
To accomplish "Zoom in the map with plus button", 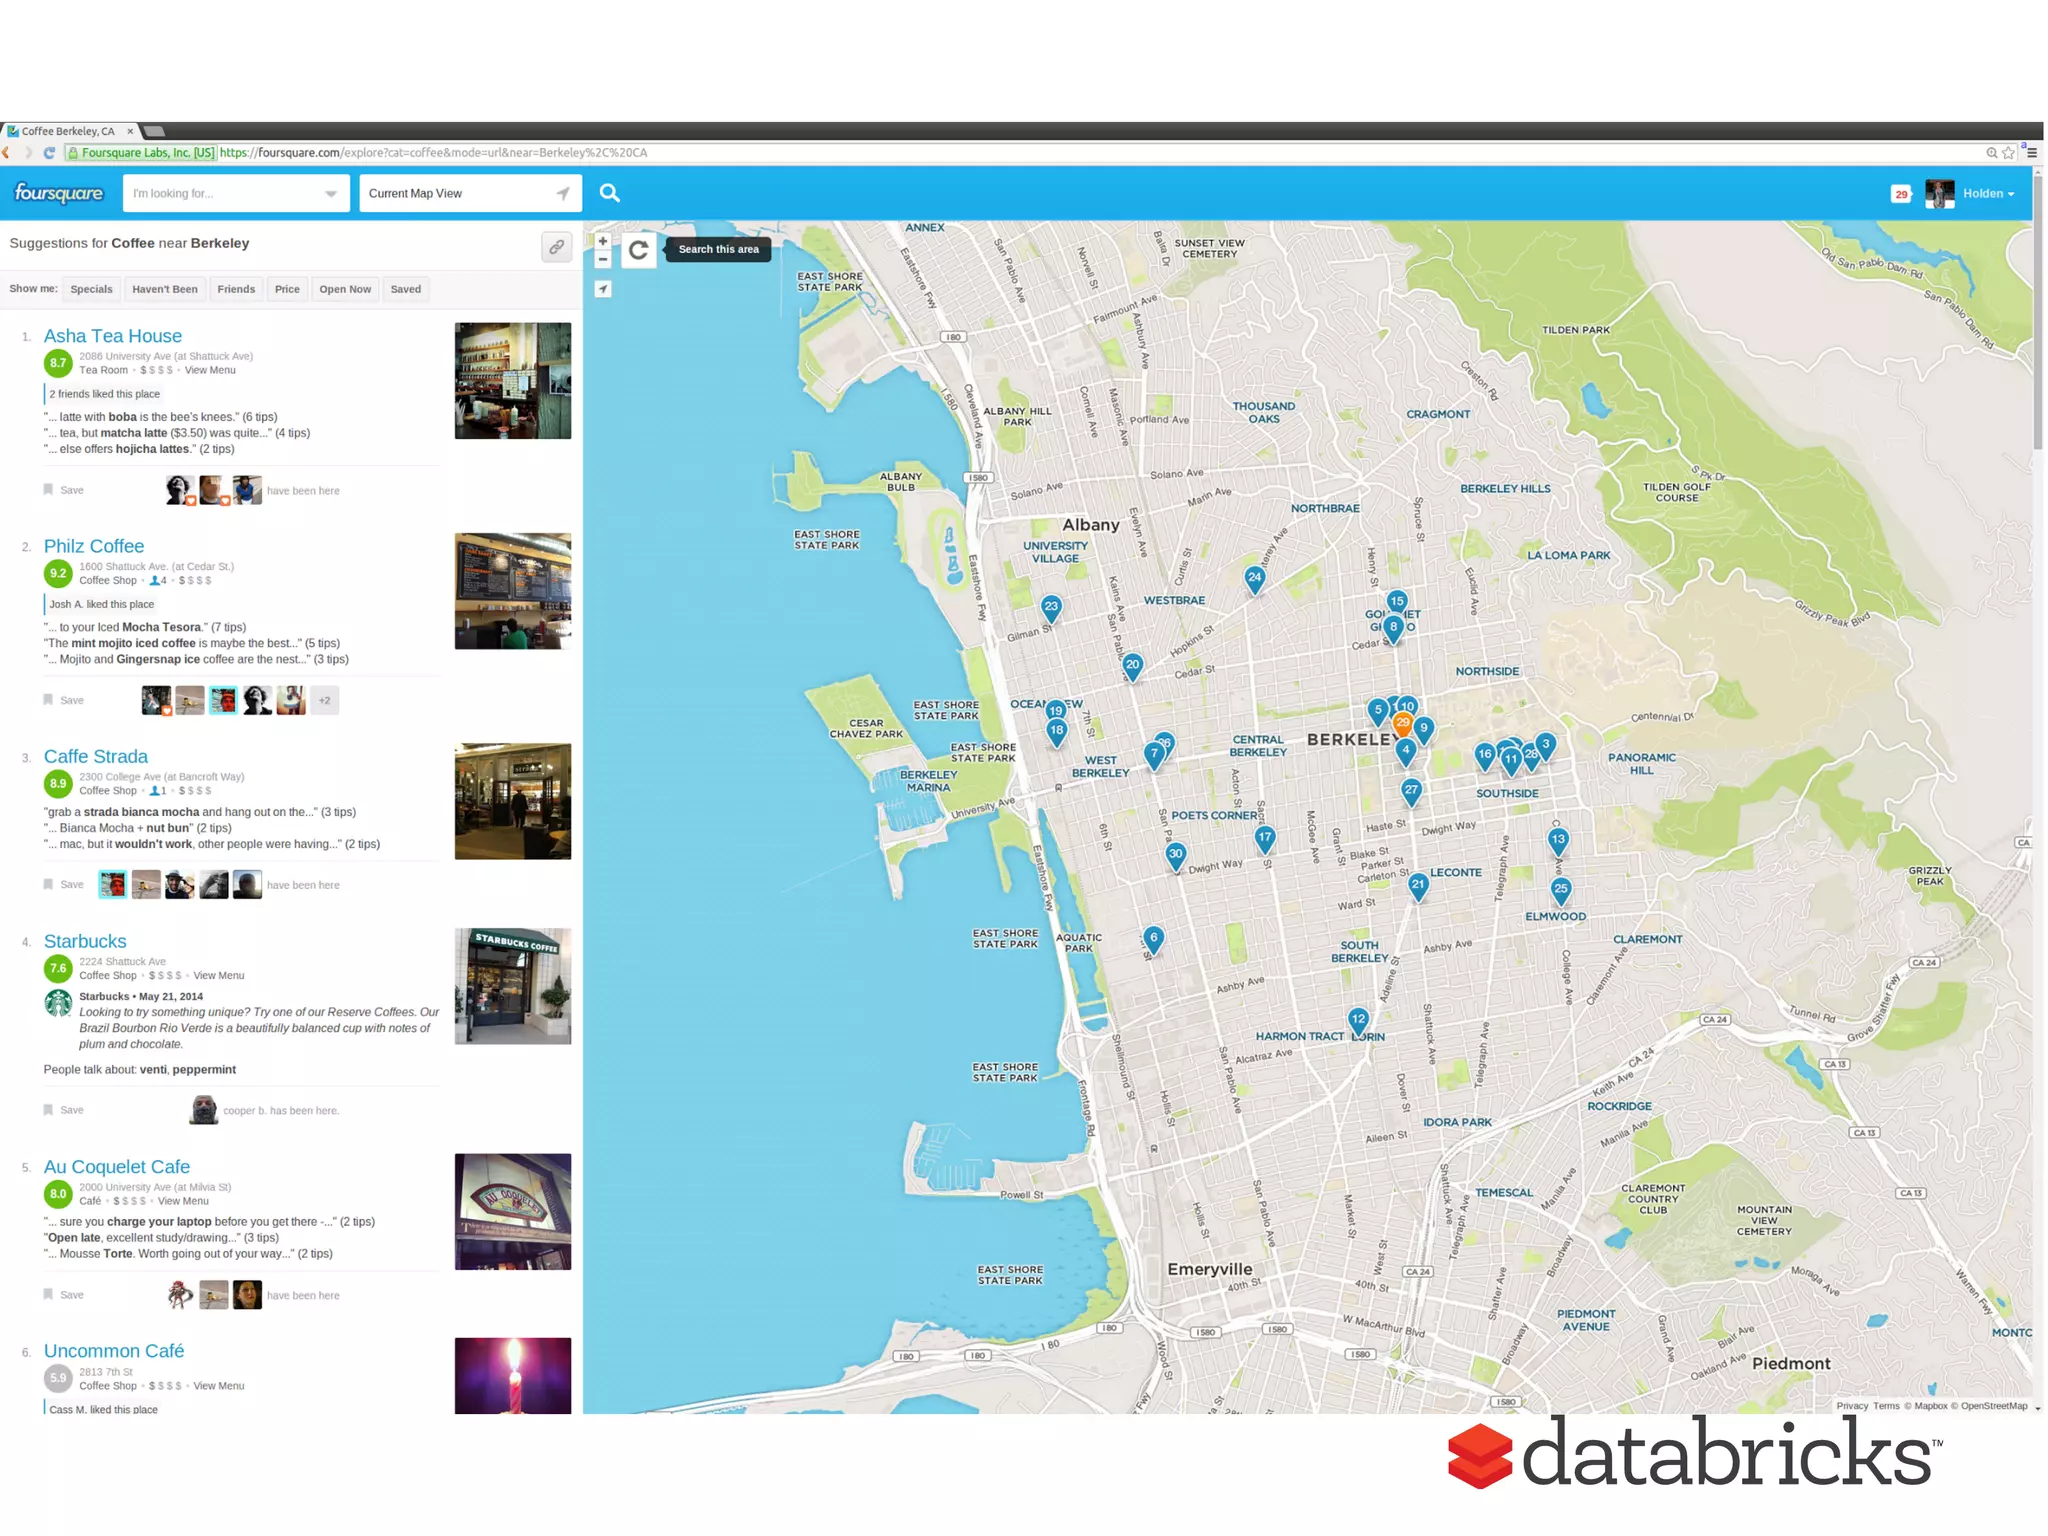I will pyautogui.click(x=602, y=242).
